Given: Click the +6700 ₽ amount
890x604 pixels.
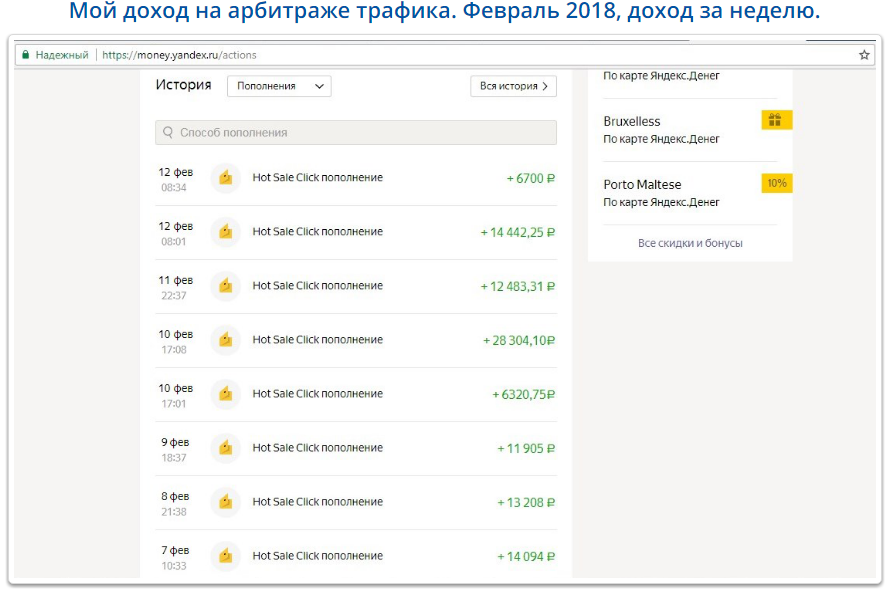Looking at the screenshot, I should (x=530, y=178).
